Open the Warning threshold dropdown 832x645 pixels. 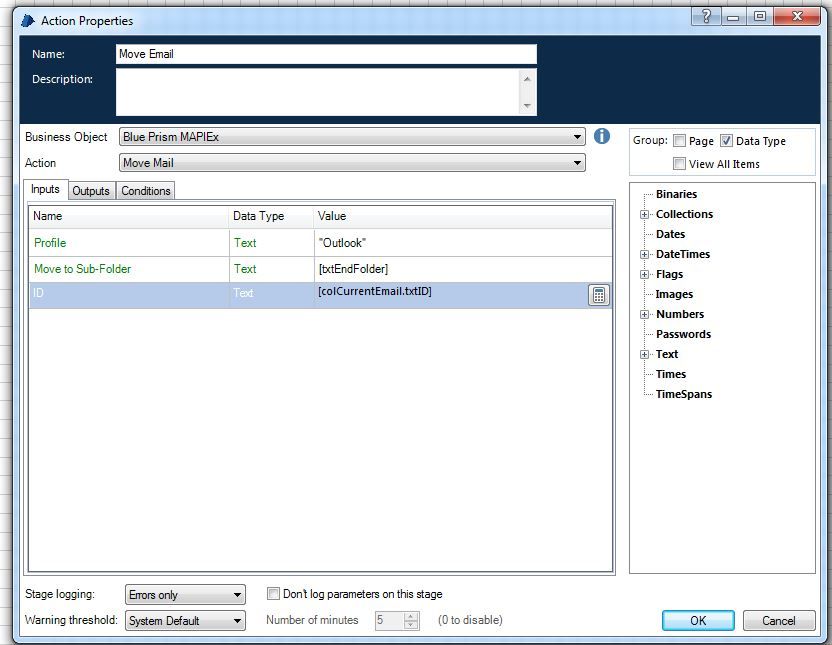pos(185,621)
